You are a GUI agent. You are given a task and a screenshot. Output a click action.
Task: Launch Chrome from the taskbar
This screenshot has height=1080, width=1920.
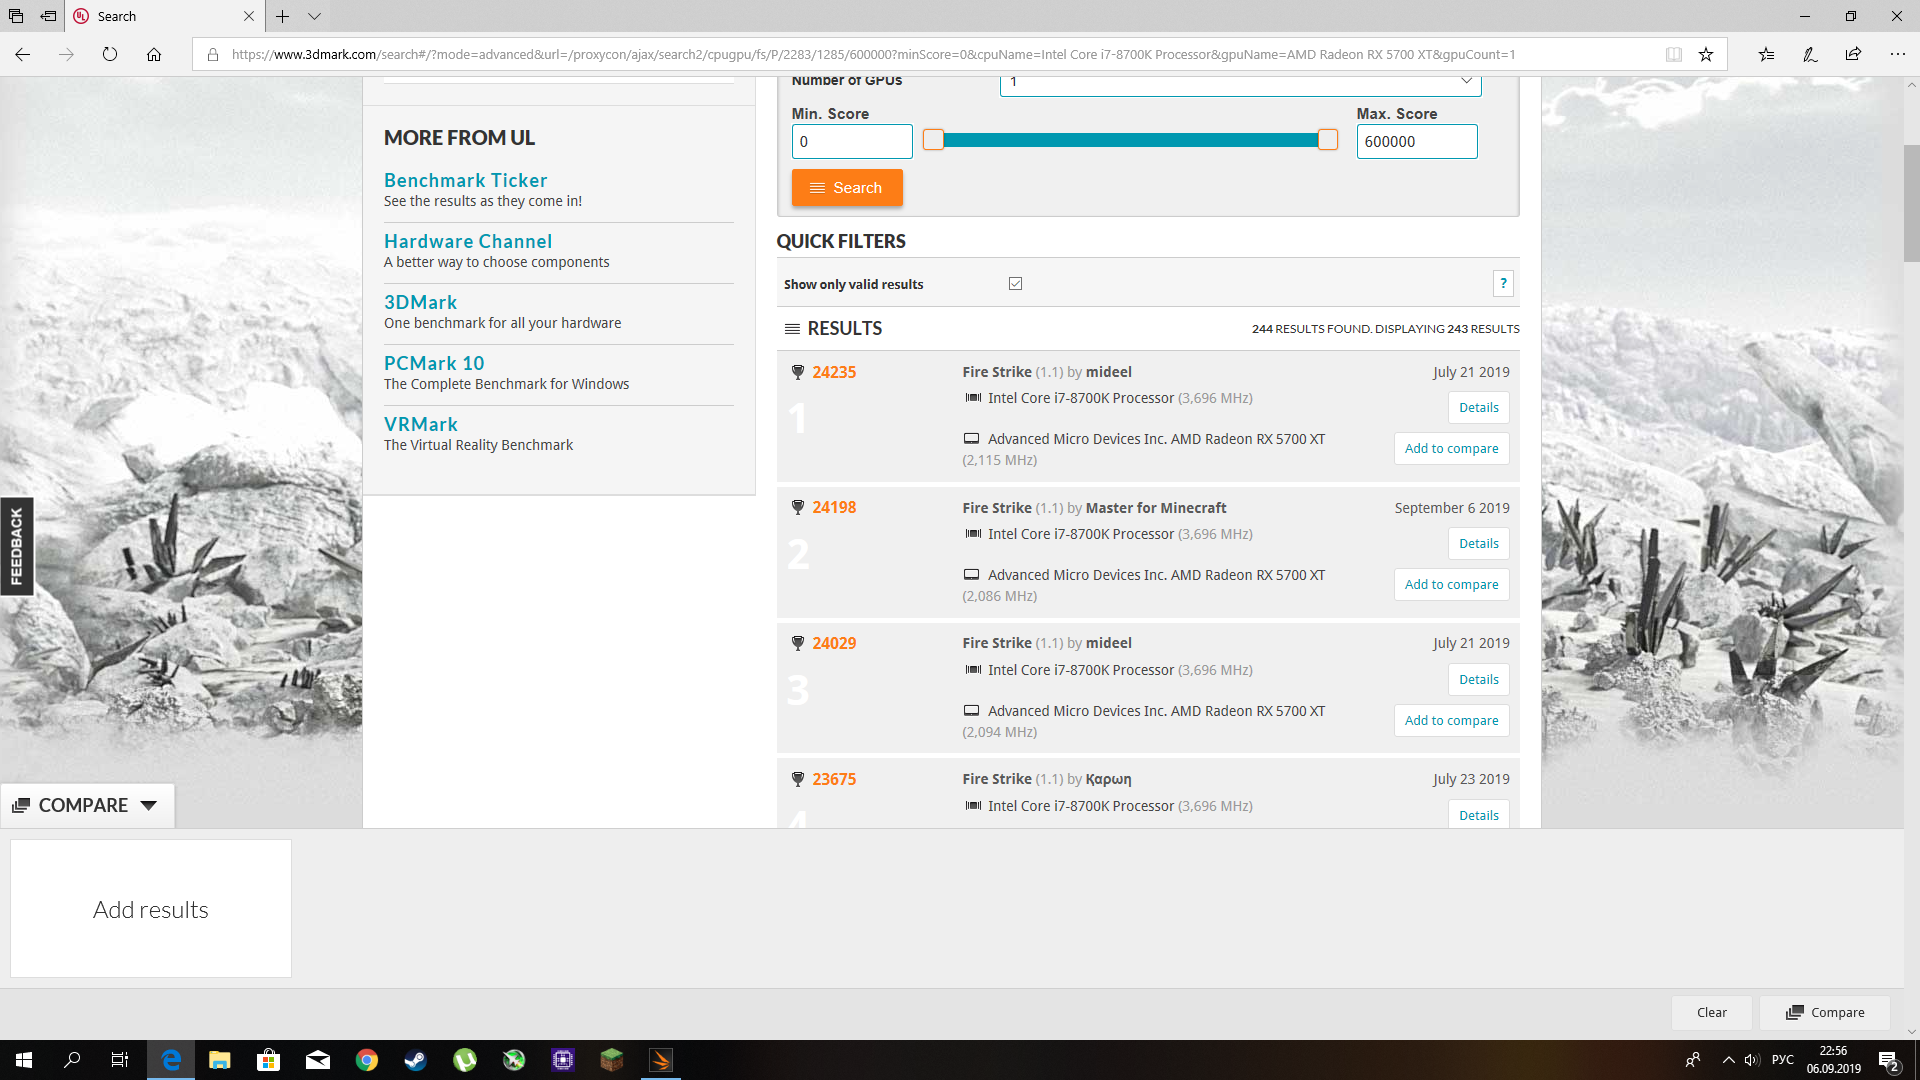(x=367, y=1060)
